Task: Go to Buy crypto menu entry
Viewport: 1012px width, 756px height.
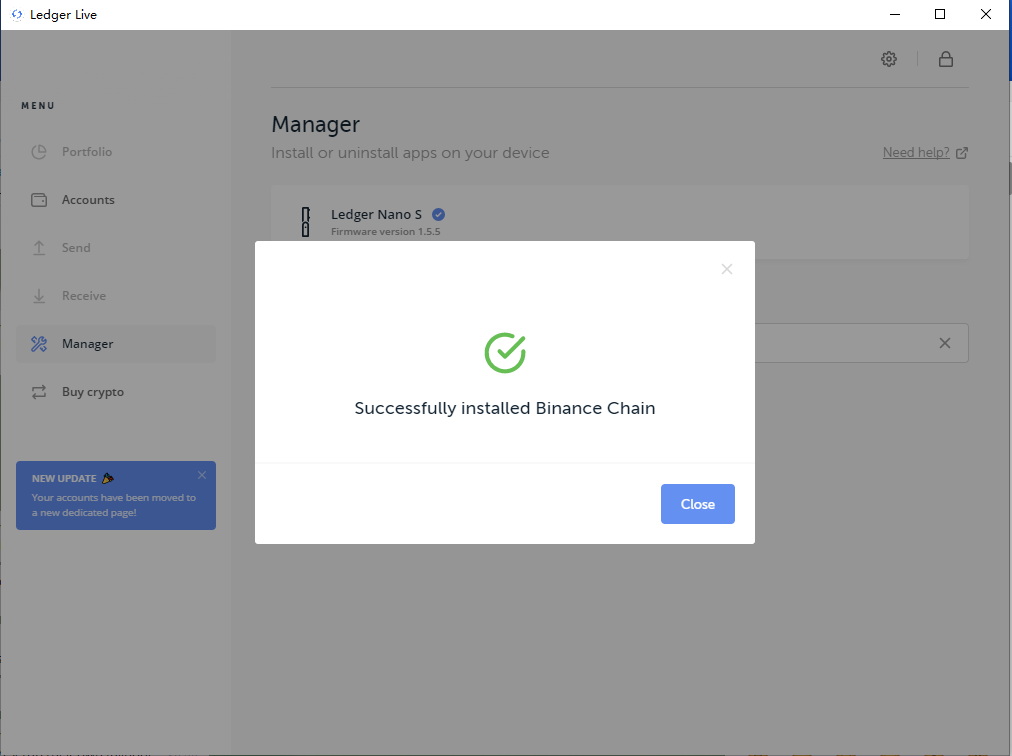Action: pos(93,392)
